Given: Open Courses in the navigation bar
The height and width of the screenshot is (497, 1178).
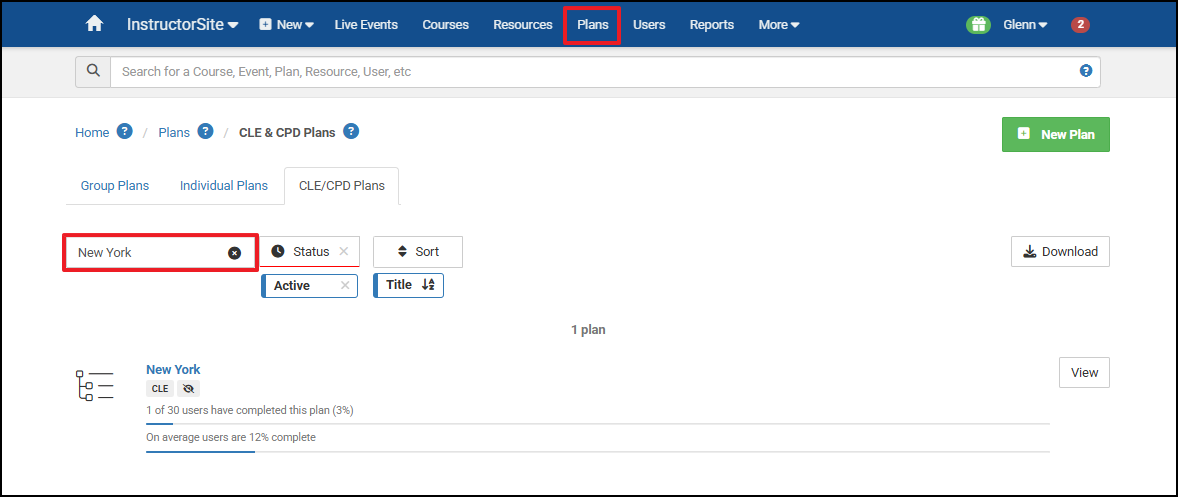Looking at the screenshot, I should pos(446,25).
